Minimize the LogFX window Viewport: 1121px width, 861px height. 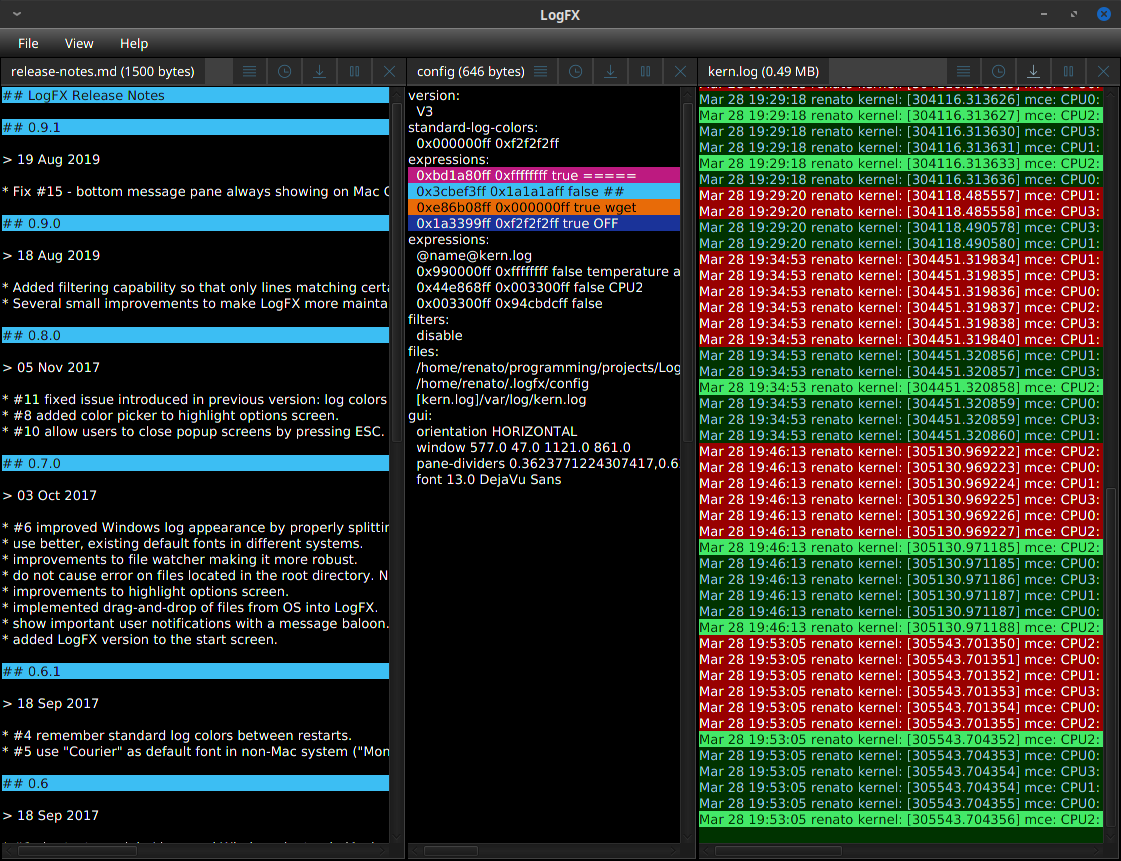point(1044,14)
